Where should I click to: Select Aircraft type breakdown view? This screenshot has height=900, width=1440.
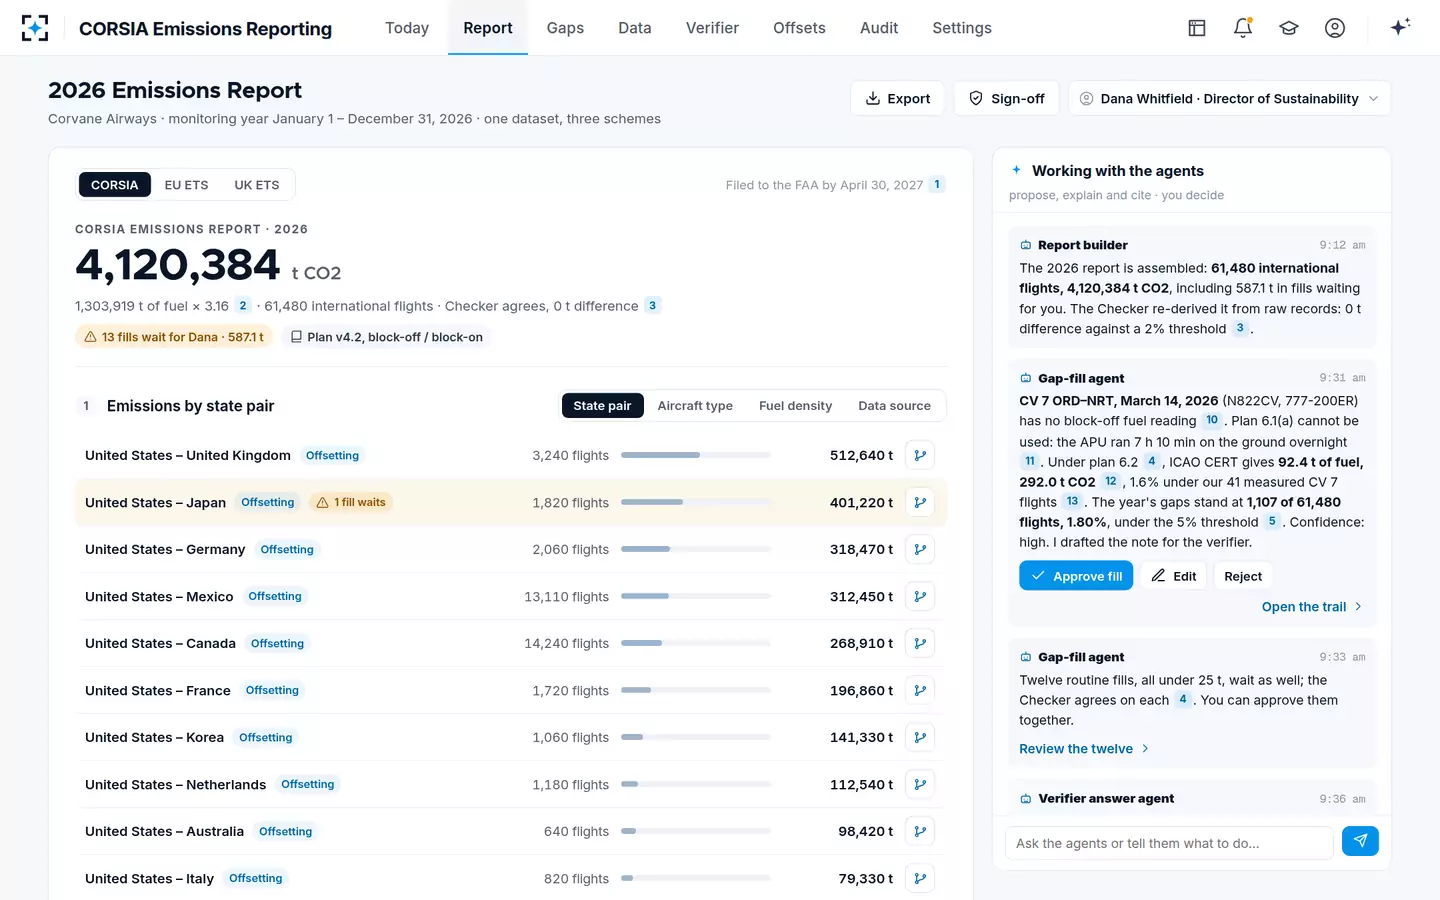coord(695,406)
